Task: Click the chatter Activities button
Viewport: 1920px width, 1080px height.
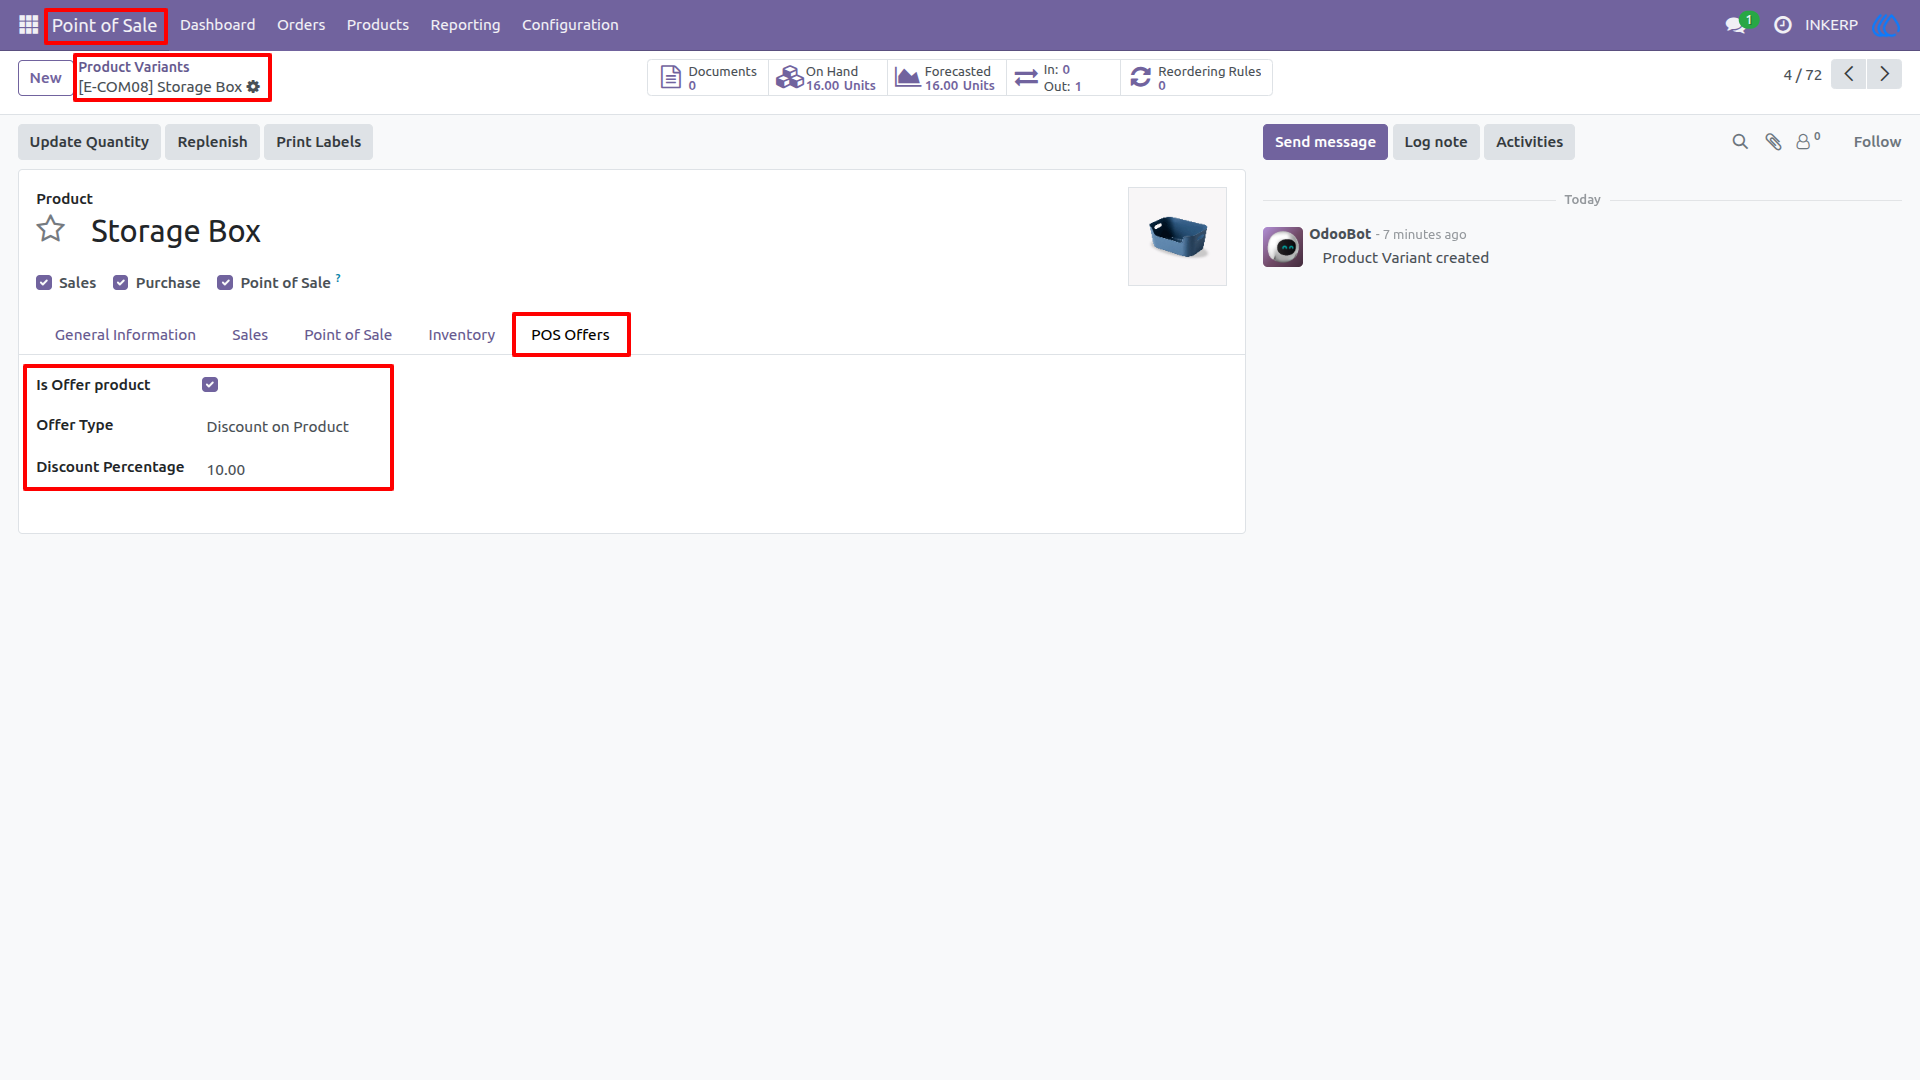Action: click(x=1529, y=142)
